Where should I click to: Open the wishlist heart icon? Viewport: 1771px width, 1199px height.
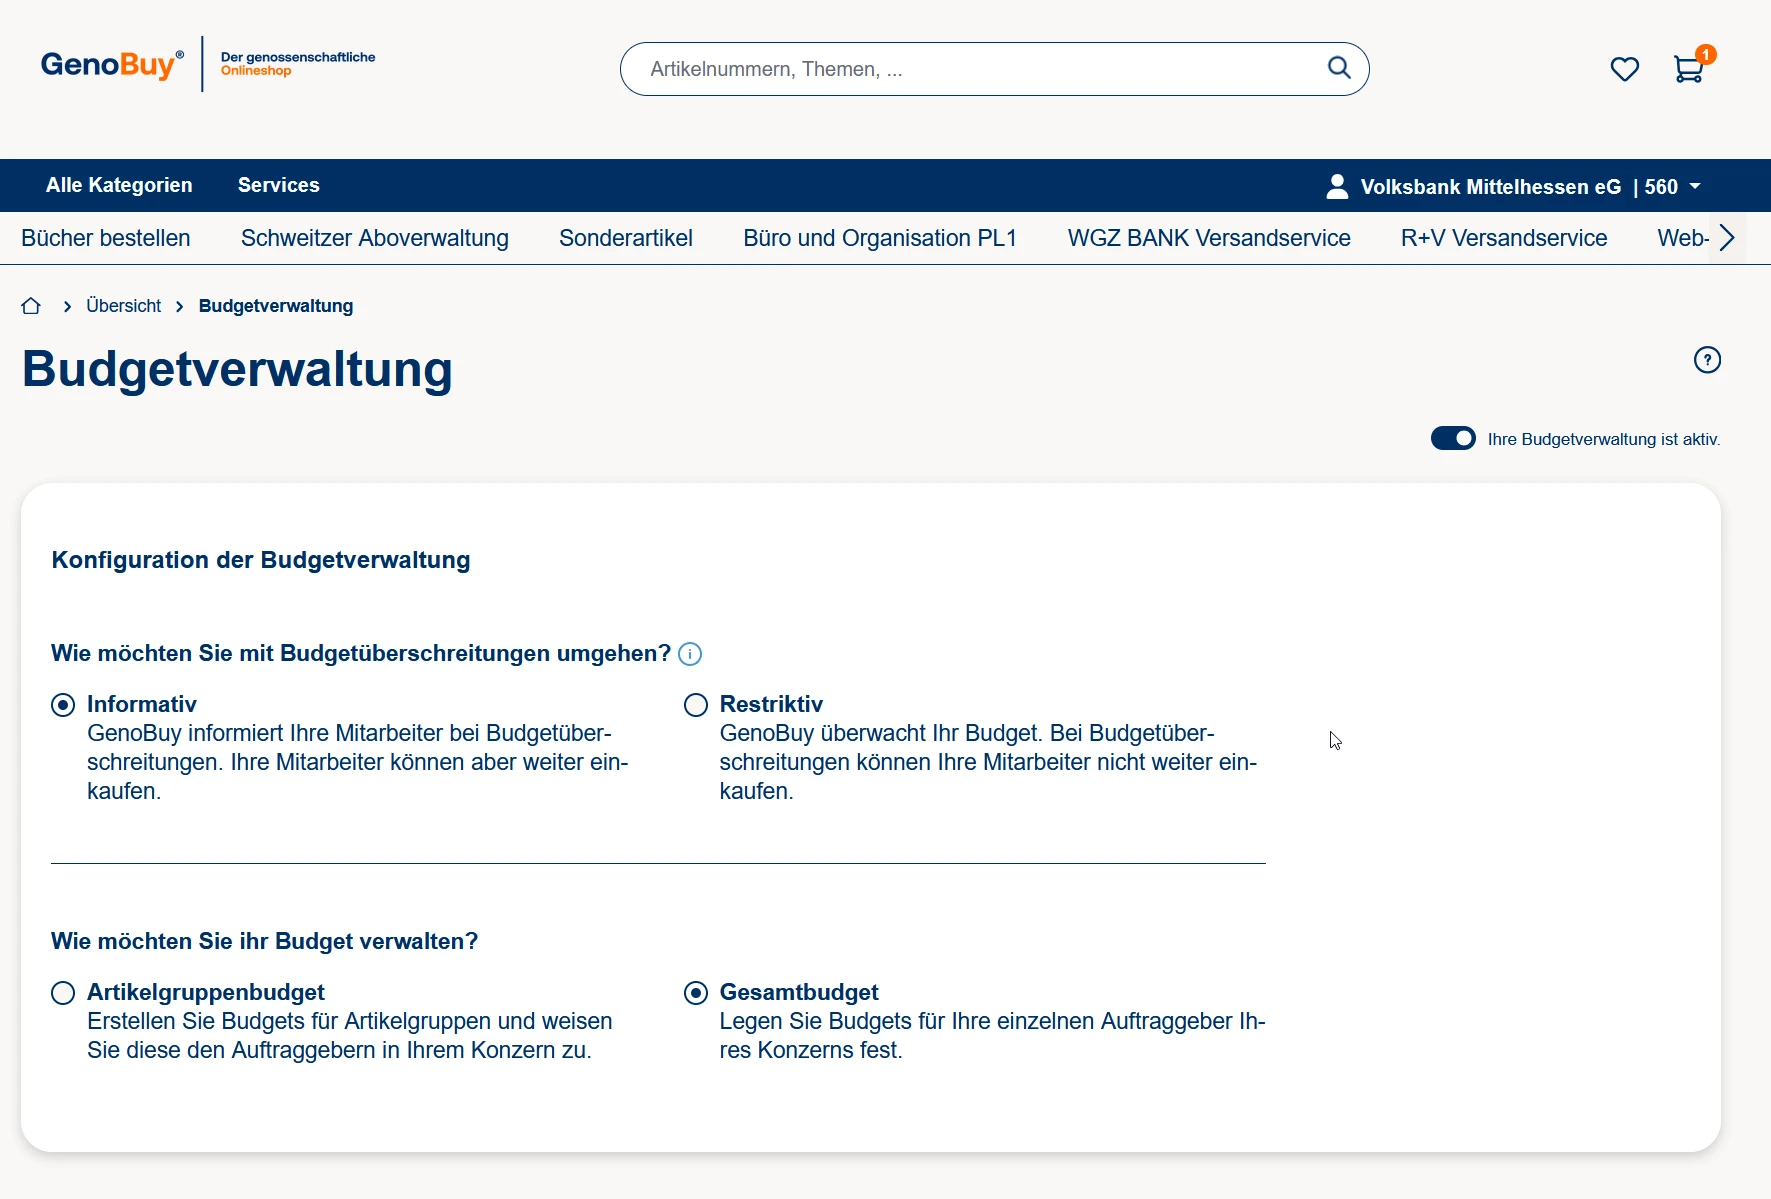click(x=1624, y=69)
